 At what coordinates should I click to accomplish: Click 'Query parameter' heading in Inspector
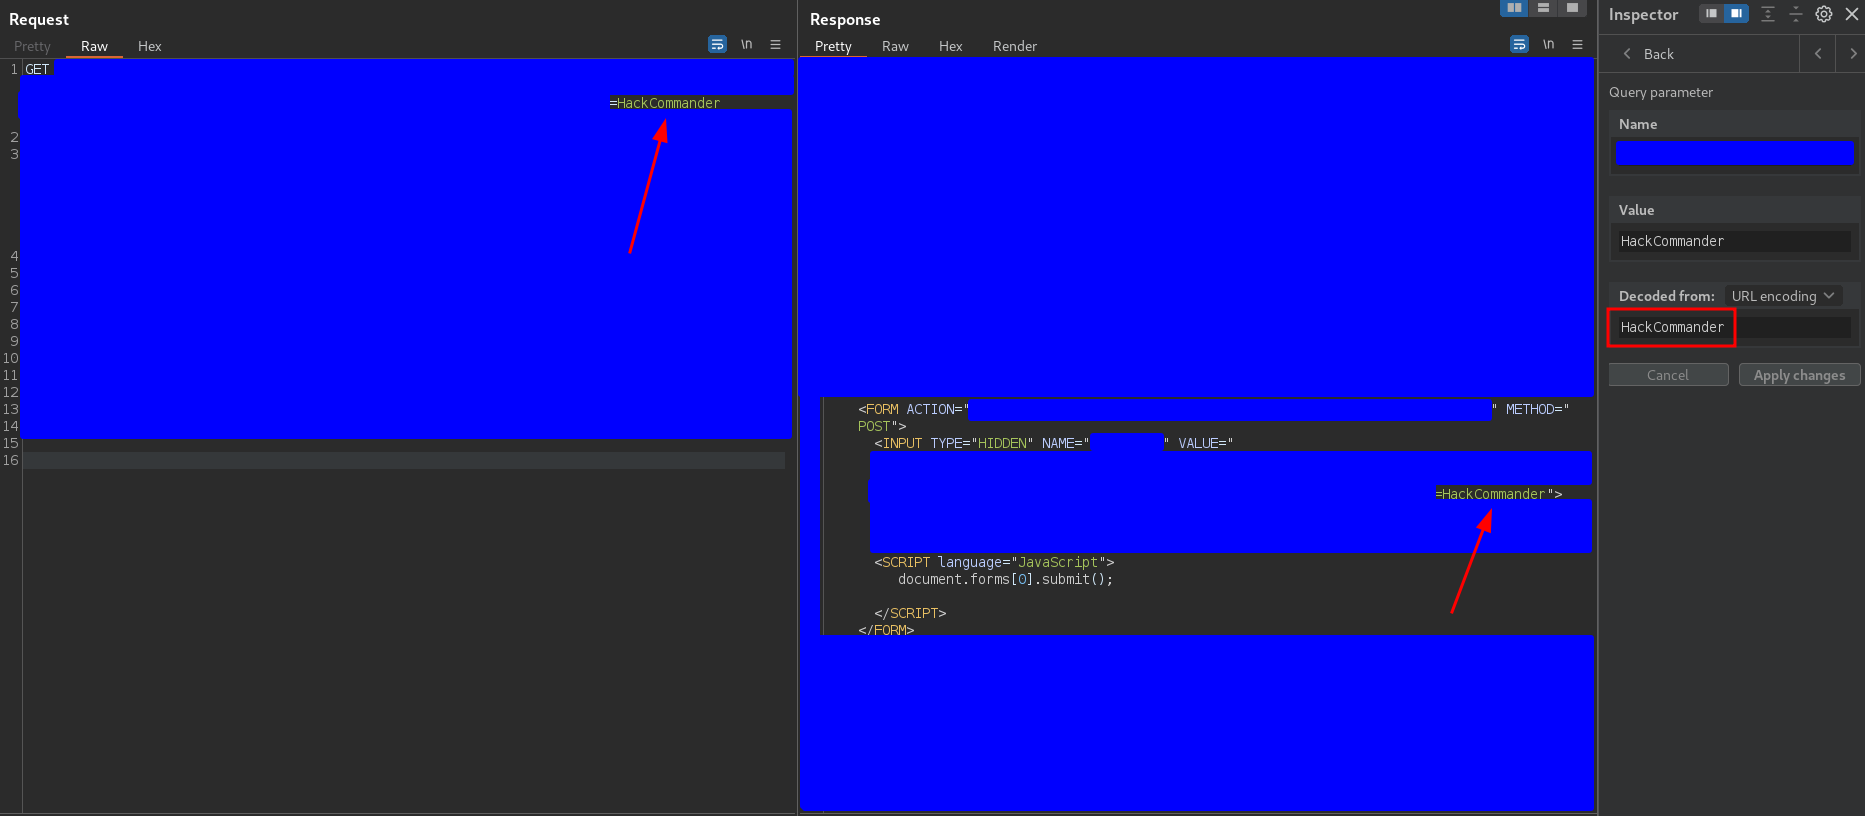pos(1661,92)
